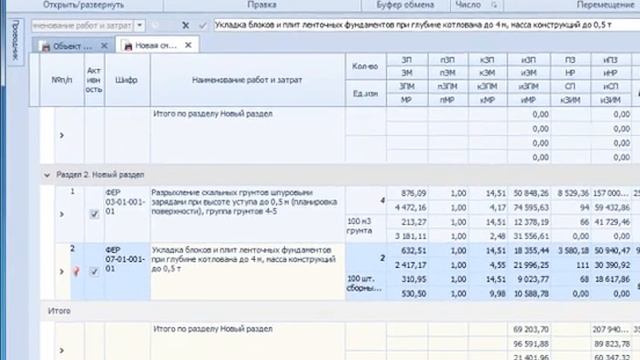Expand row 2 Укладка блоков и плит
The height and width of the screenshot is (360, 640).
[62, 271]
